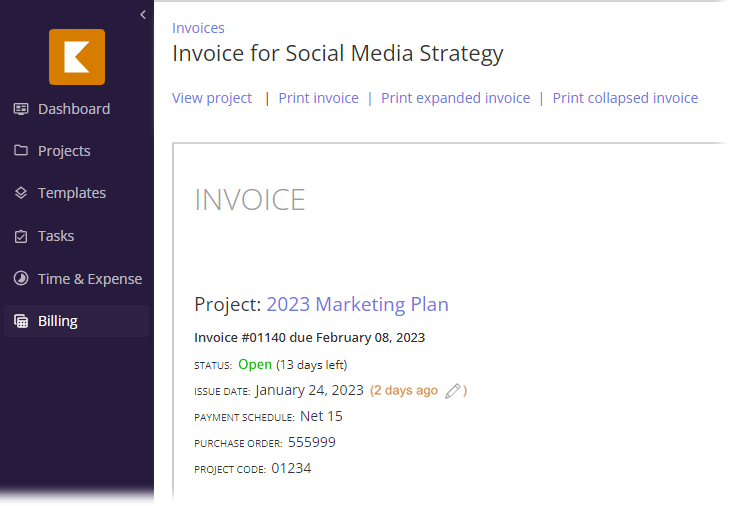Screen dimensions: 732x506
Task: Click the 13 days left text
Action: click(311, 365)
